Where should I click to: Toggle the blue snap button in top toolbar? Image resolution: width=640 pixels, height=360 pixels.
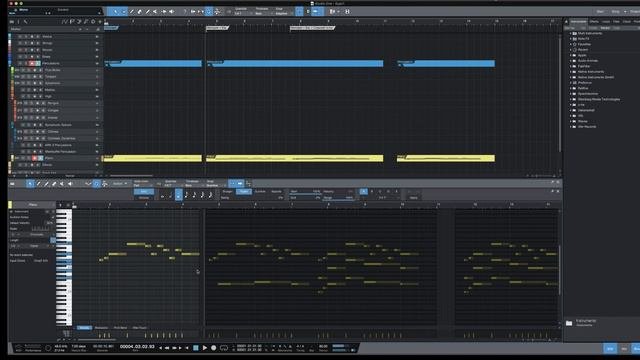[x=299, y=11]
